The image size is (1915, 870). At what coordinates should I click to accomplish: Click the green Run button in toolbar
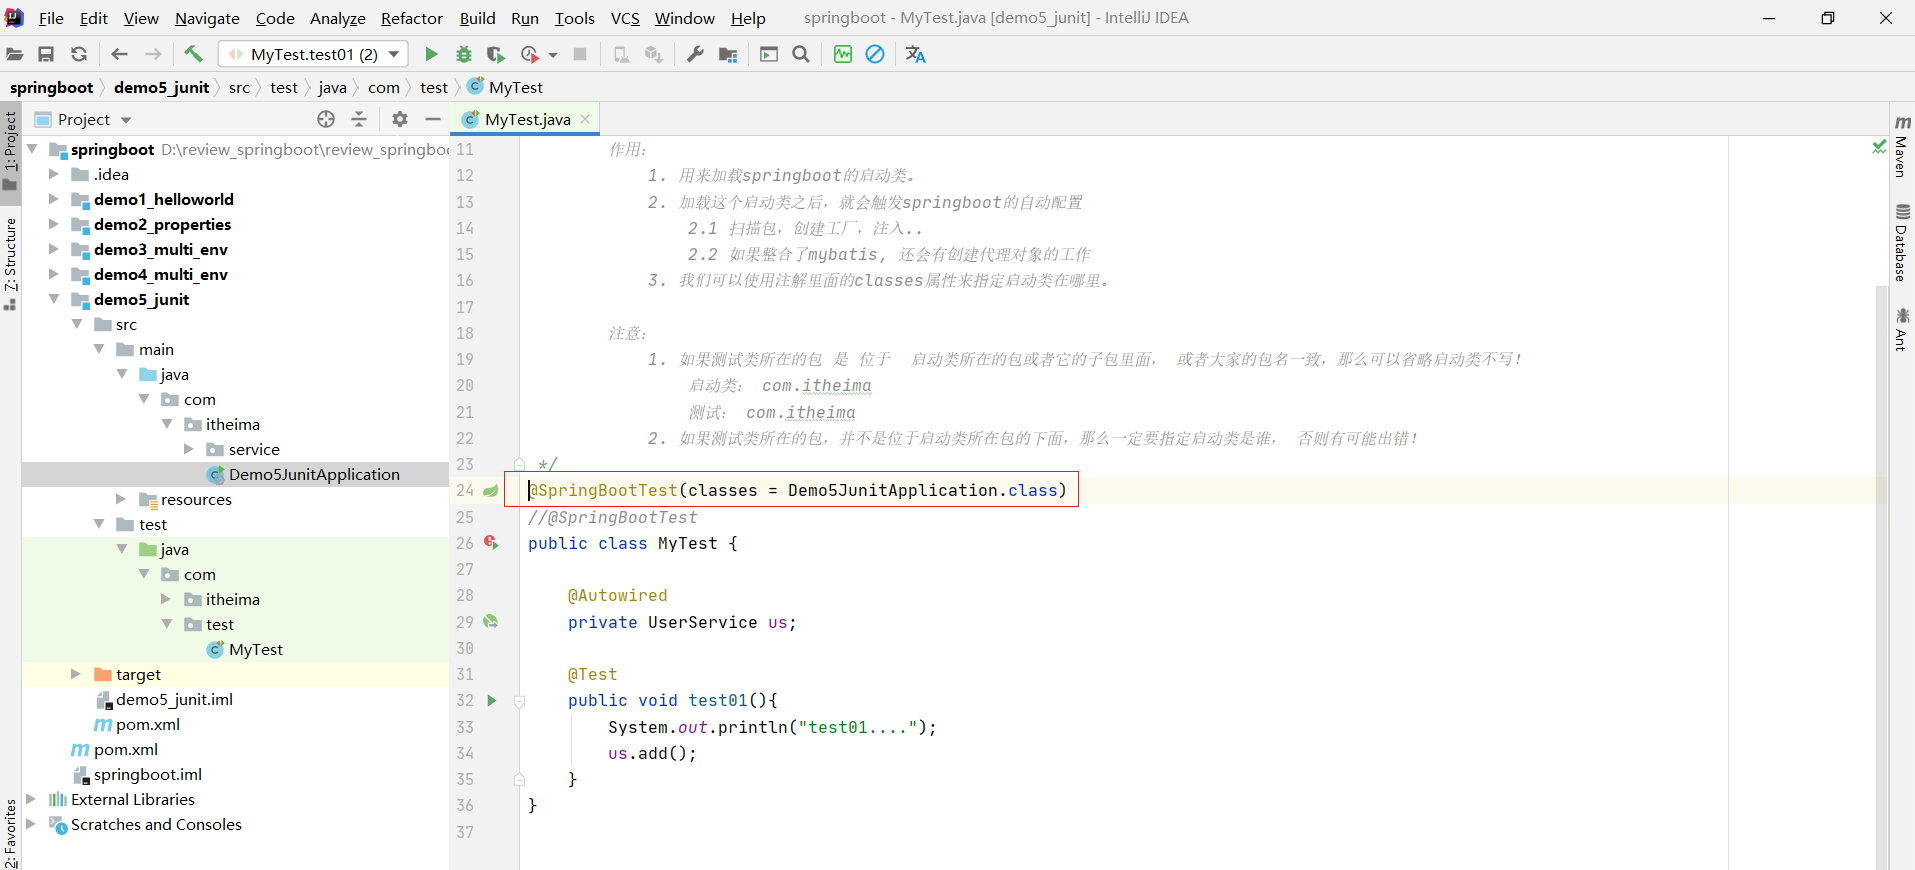pyautogui.click(x=431, y=54)
